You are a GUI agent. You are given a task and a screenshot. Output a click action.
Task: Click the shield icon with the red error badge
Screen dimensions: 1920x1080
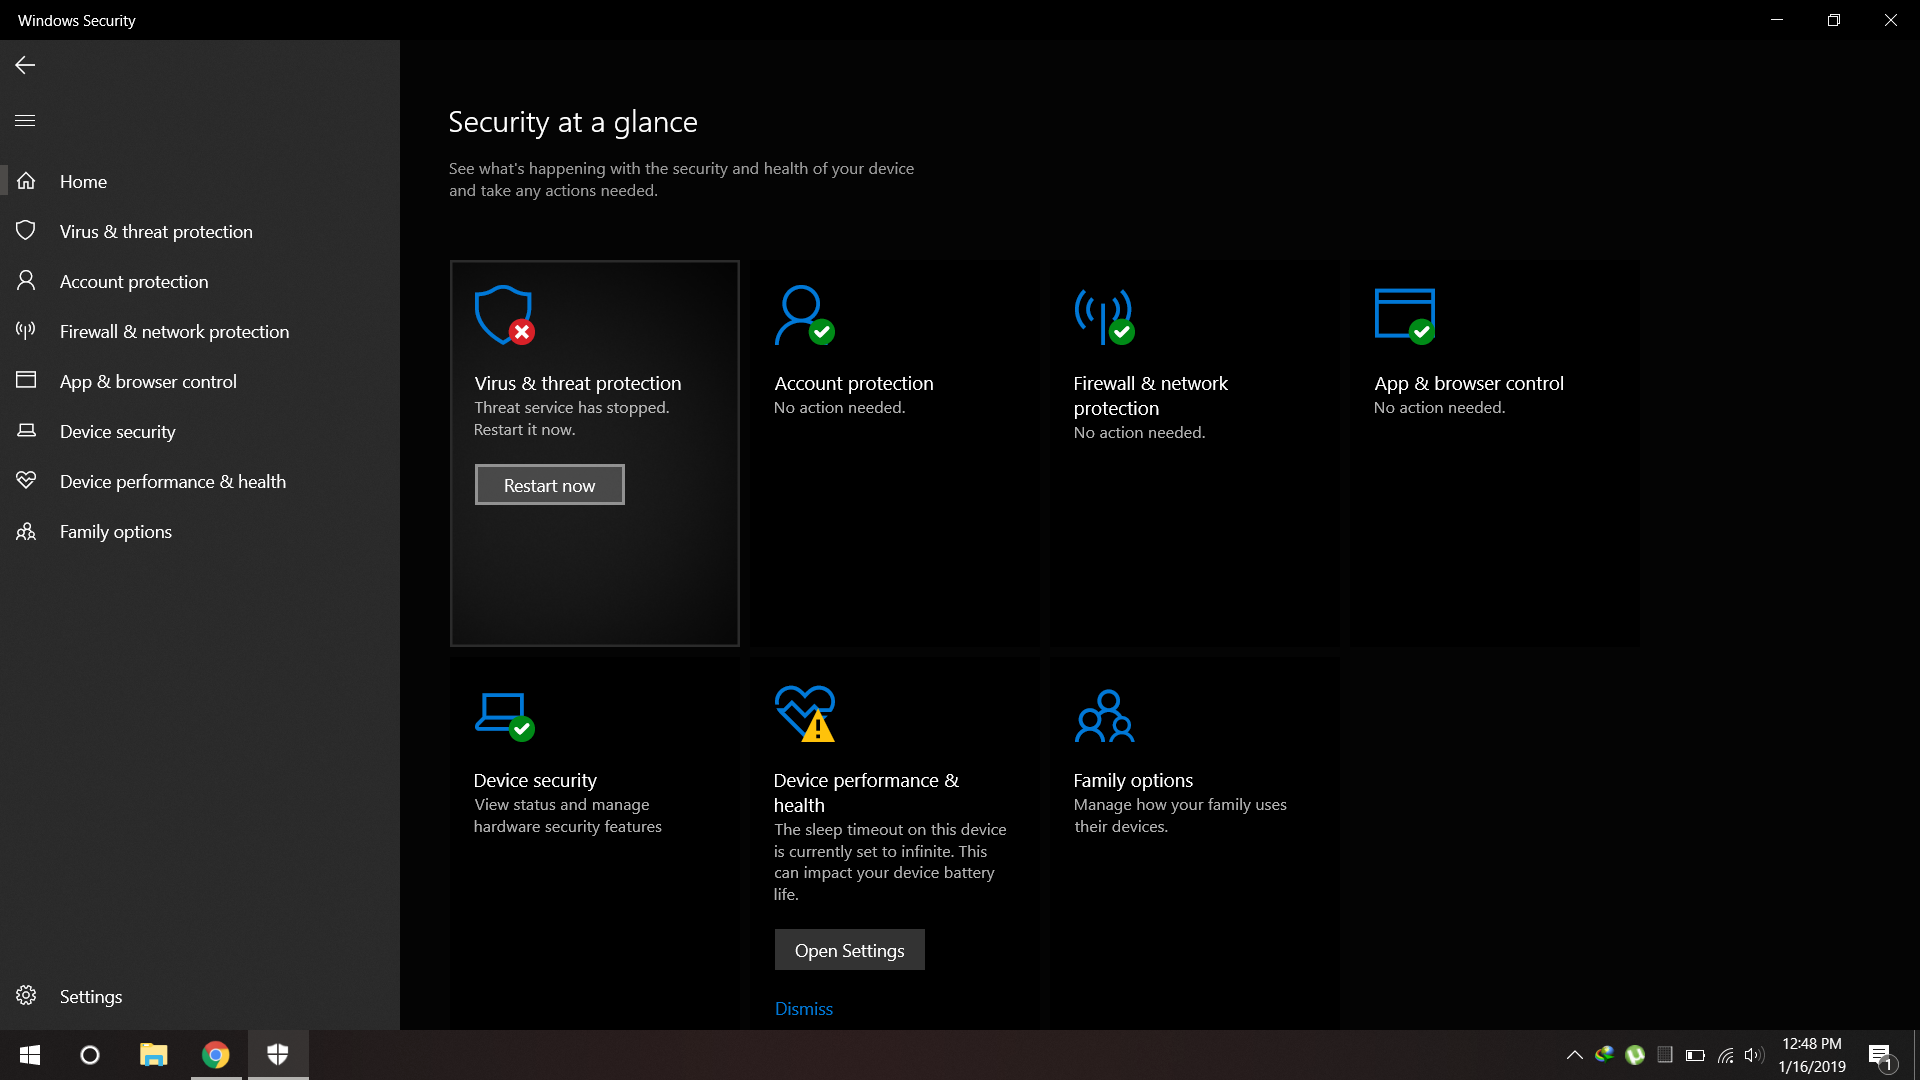pos(504,315)
